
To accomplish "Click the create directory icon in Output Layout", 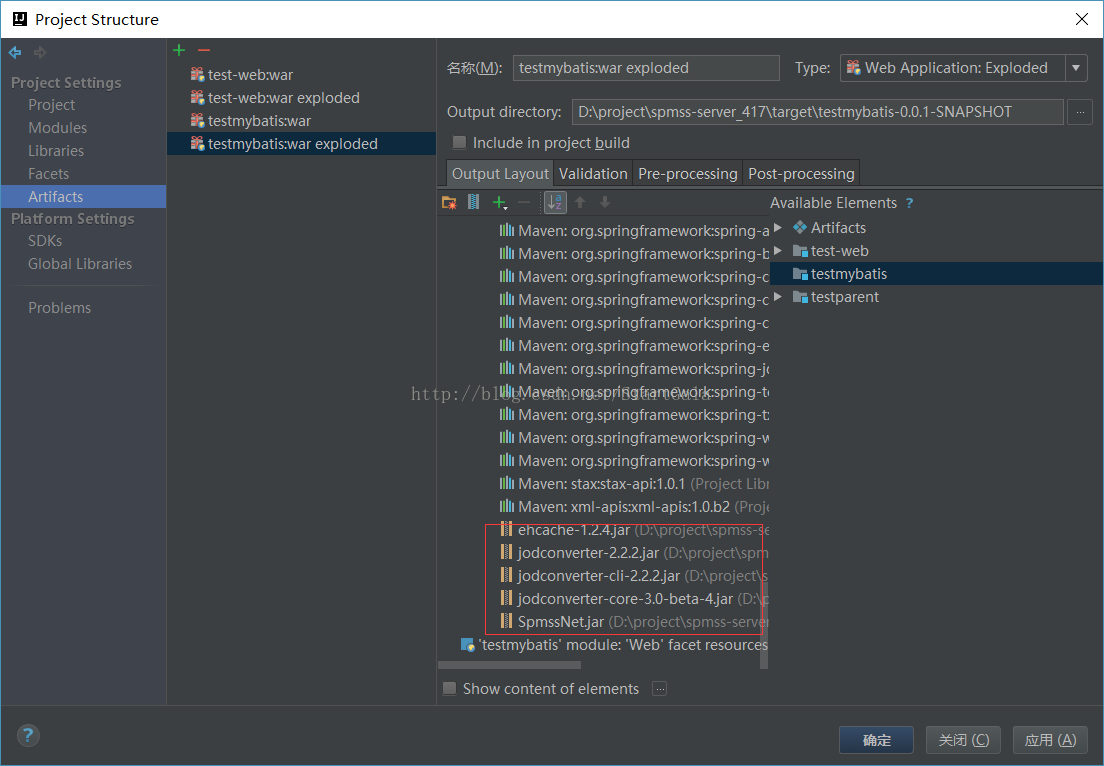I will click(449, 202).
